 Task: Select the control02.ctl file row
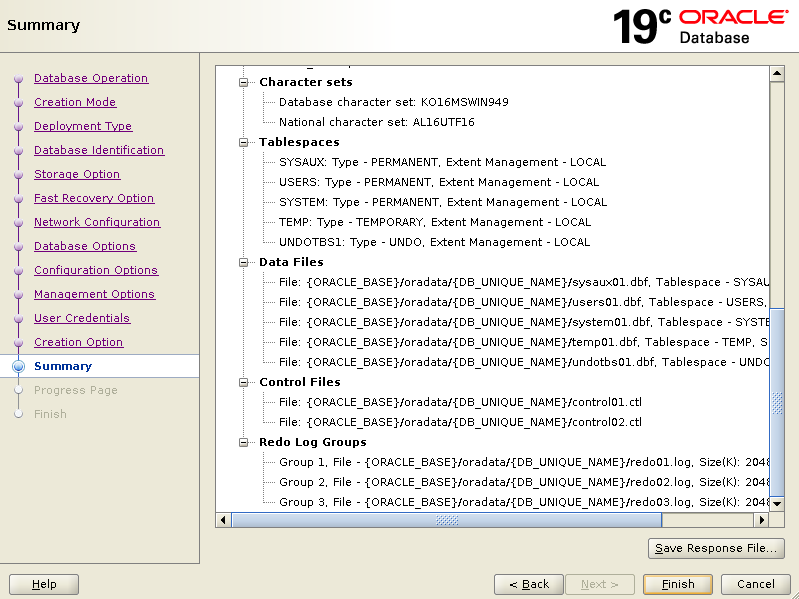[460, 422]
